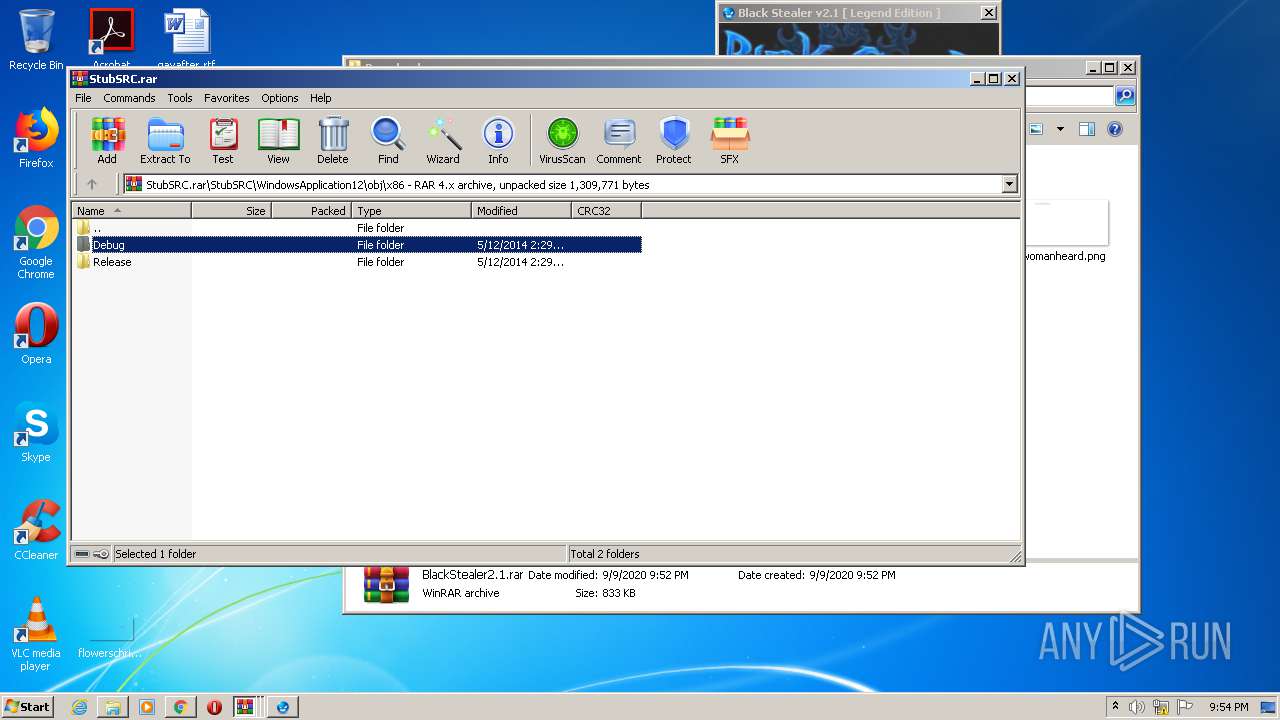Open Recycle Bin desktop icon
The width and height of the screenshot is (1280, 720).
tap(36, 40)
